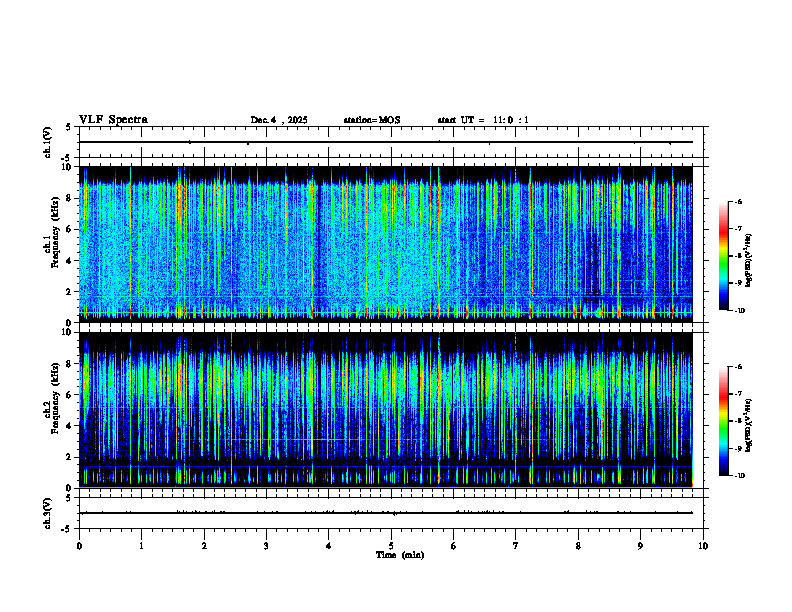
Task: Click time axis tick label "7"
Action: 516,546
